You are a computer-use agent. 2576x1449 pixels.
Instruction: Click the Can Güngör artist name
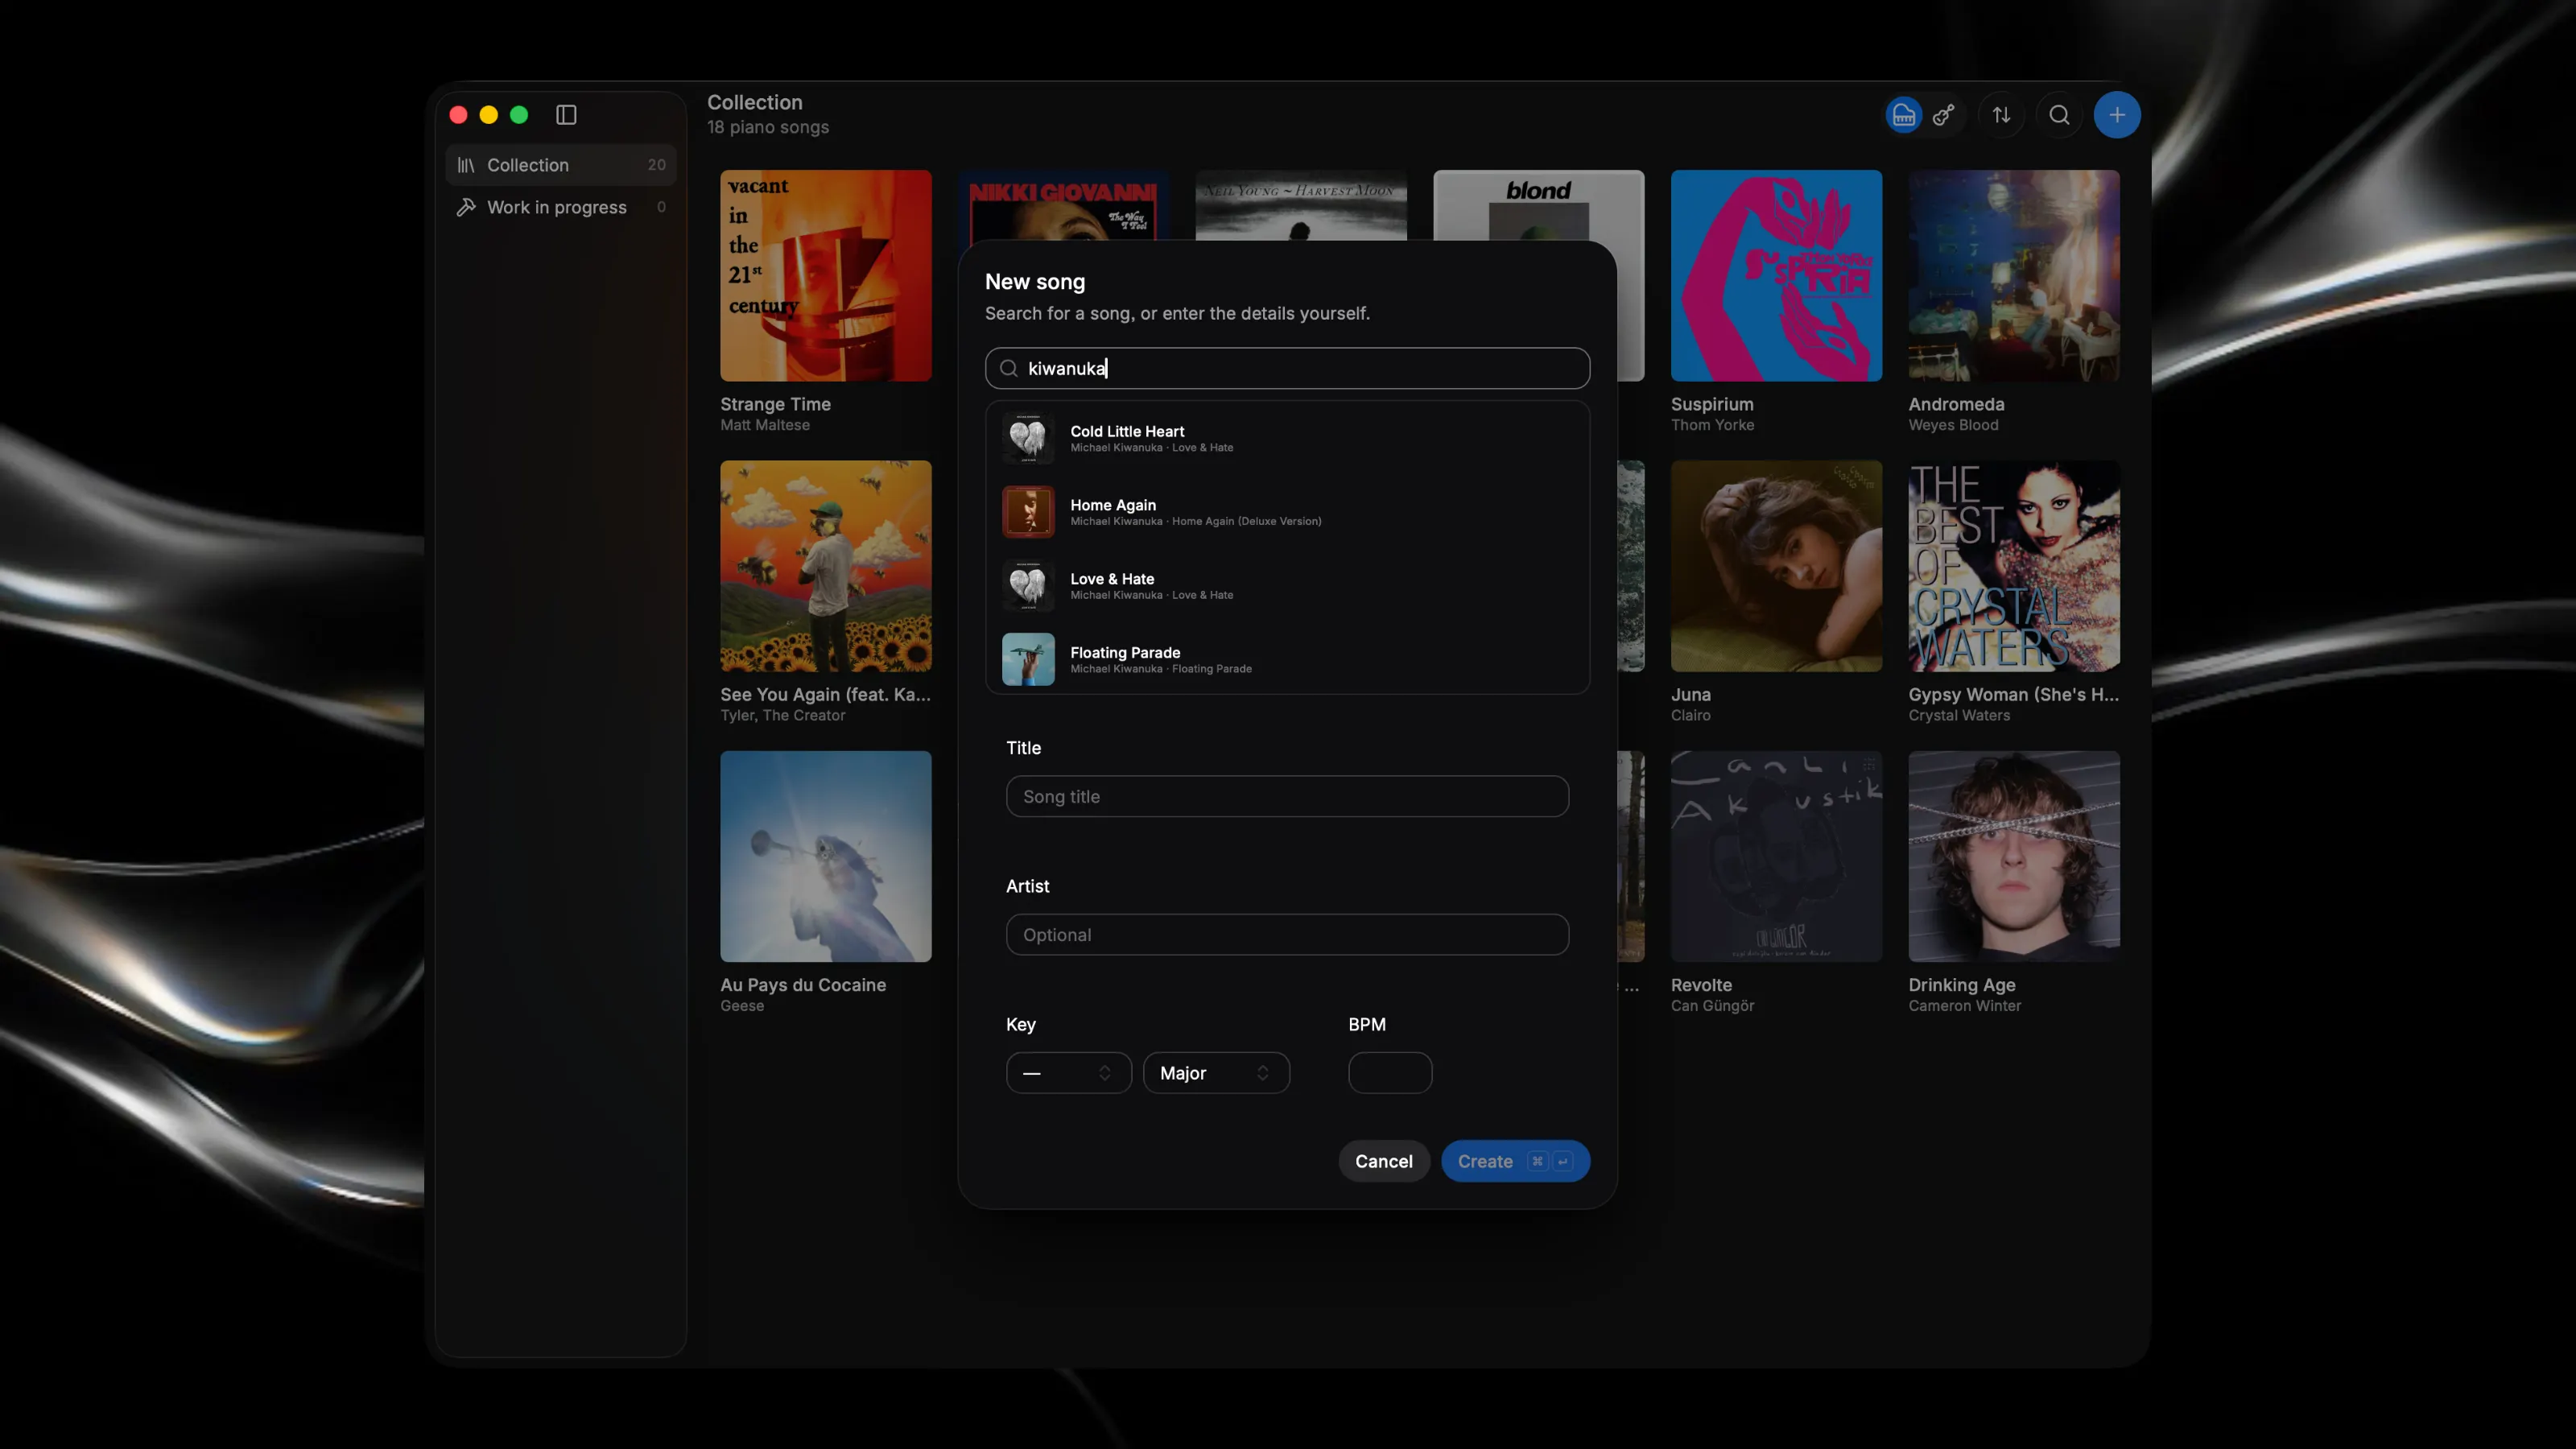(1712, 1006)
